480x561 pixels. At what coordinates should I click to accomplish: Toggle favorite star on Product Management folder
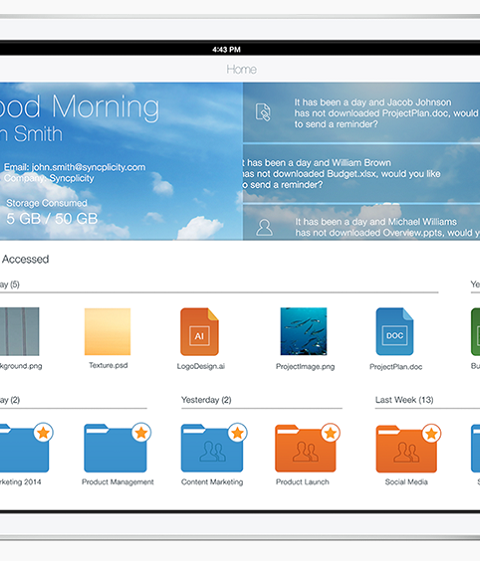[x=141, y=433]
